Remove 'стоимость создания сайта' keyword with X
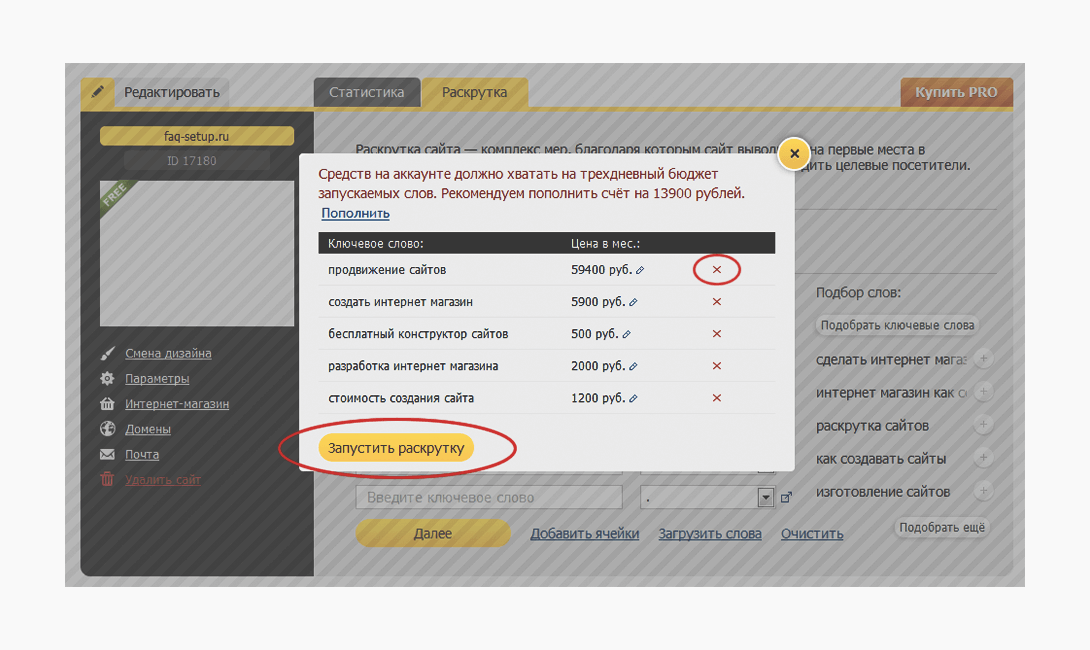The image size is (1090, 650). click(x=717, y=398)
